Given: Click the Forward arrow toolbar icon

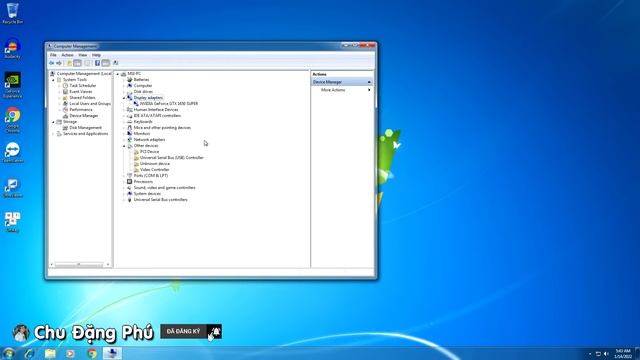Looking at the screenshot, I should coord(59,63).
